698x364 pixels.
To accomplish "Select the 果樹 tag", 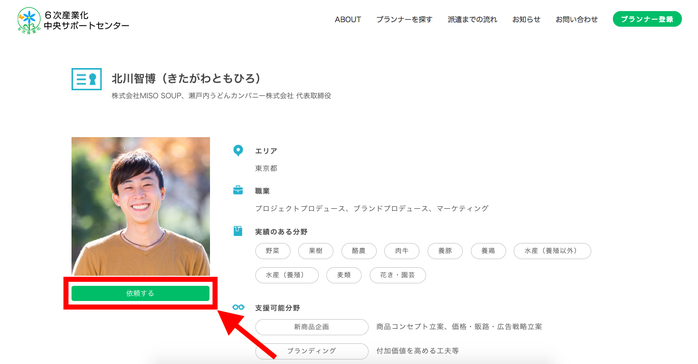I will [316, 251].
